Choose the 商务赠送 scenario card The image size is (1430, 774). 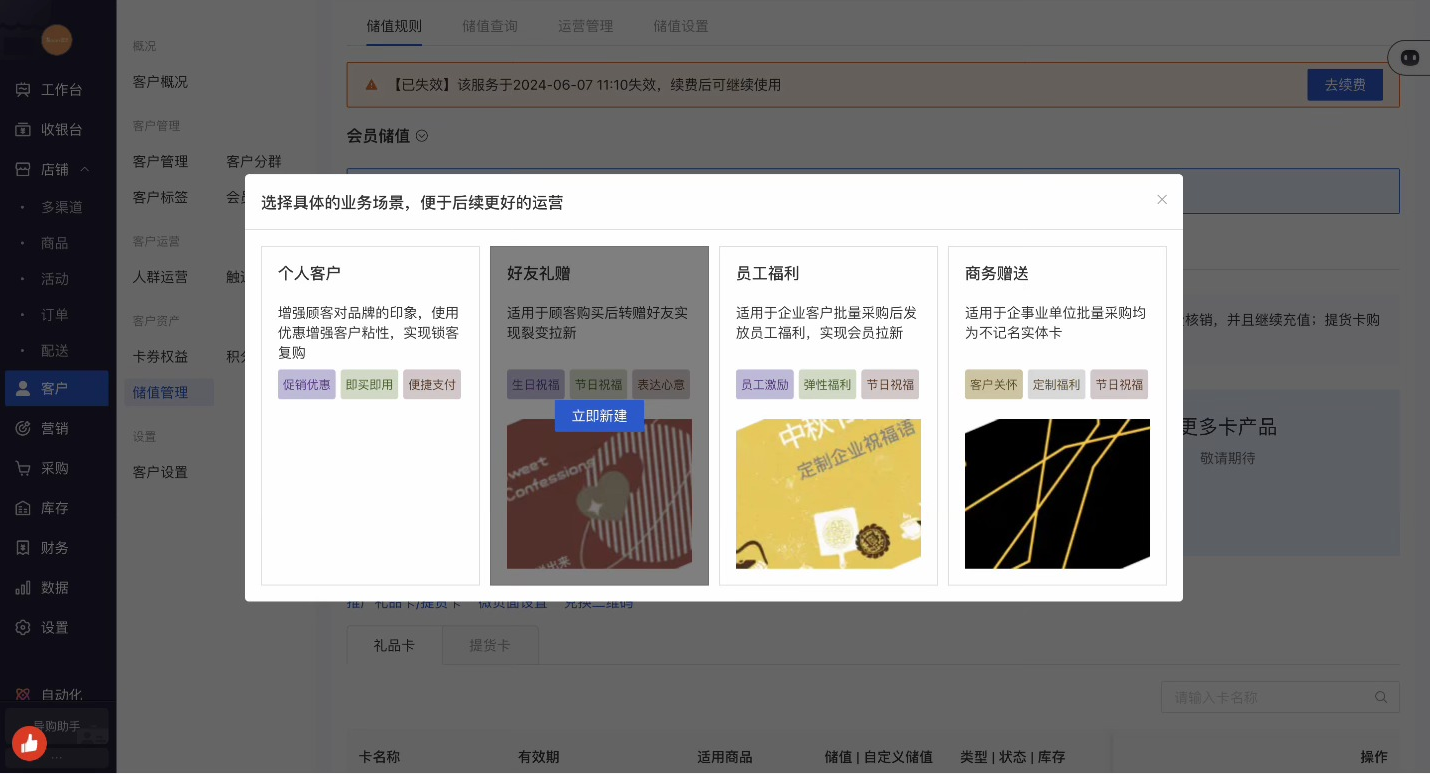[x=1057, y=415]
